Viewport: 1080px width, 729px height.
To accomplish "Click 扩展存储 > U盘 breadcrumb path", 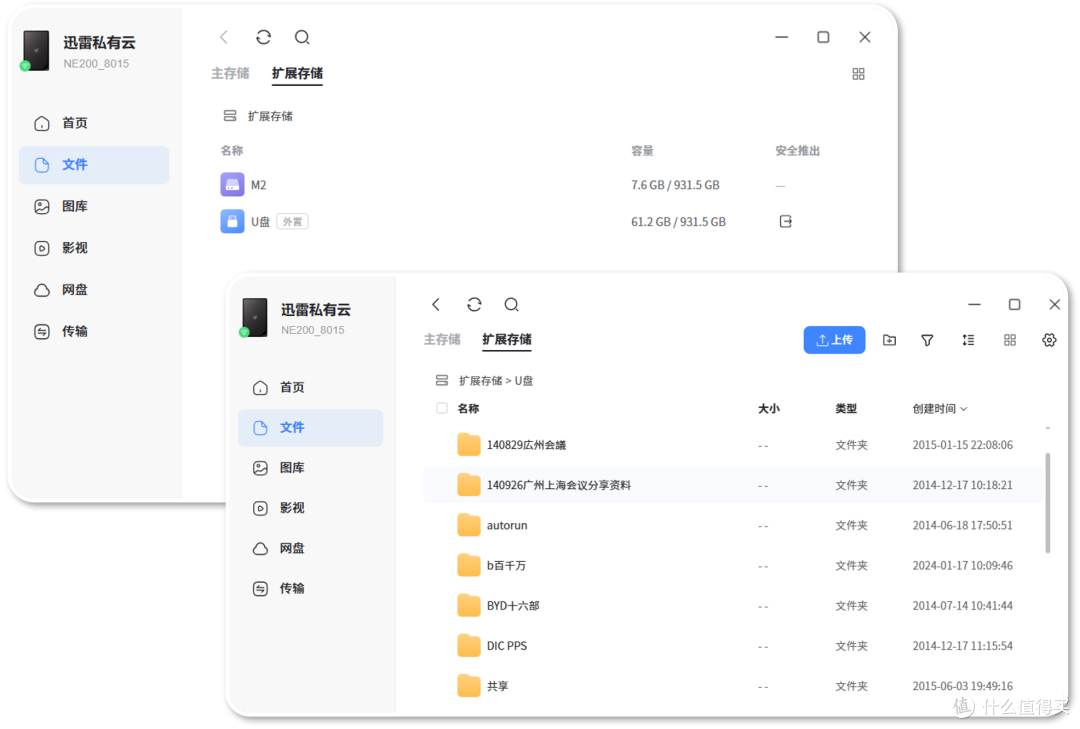I will click(x=496, y=380).
